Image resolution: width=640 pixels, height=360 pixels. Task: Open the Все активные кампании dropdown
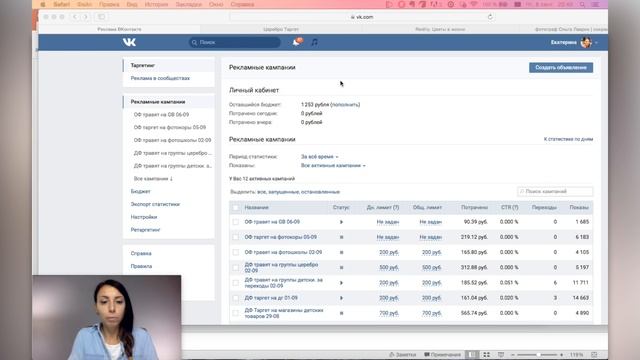[x=333, y=166]
